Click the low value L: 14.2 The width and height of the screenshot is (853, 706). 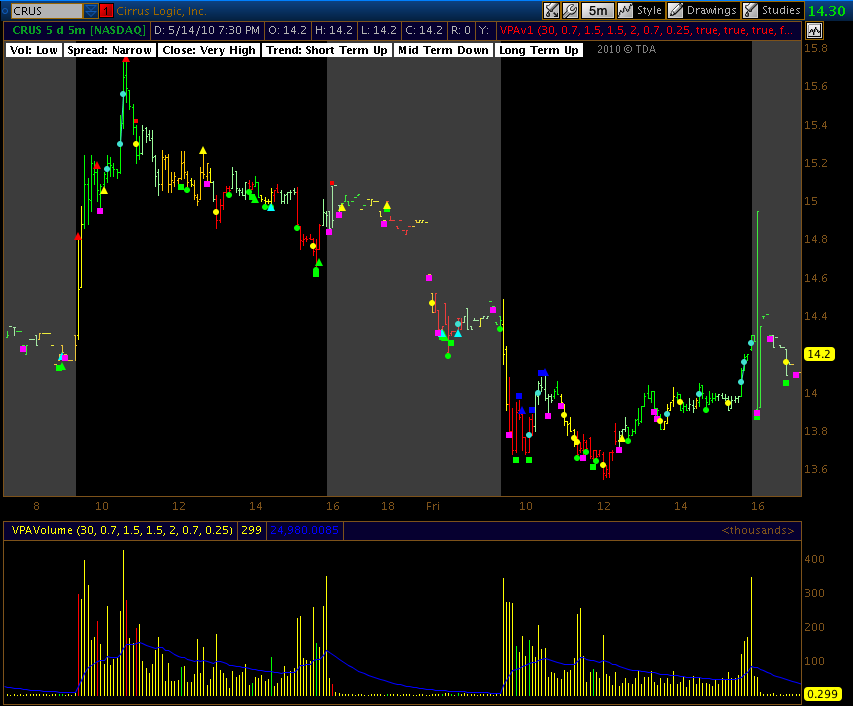point(379,30)
